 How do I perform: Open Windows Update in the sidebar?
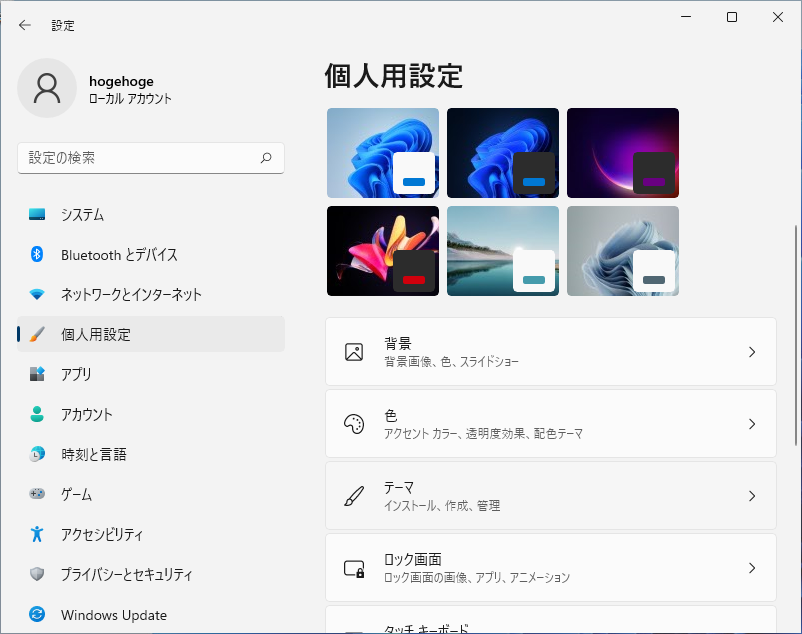pyautogui.click(x=151, y=614)
